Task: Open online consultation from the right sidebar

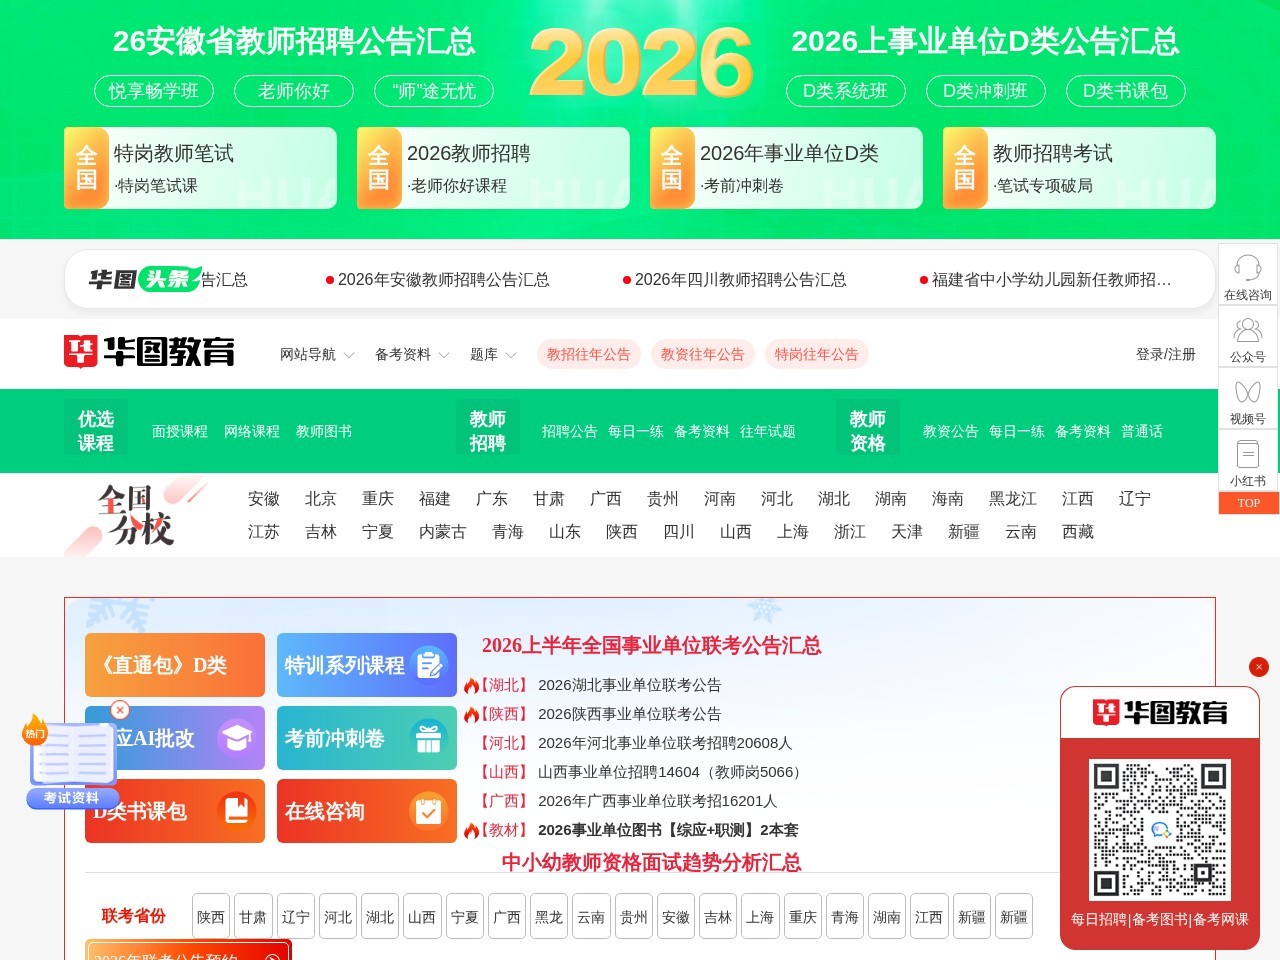Action: pyautogui.click(x=1247, y=275)
